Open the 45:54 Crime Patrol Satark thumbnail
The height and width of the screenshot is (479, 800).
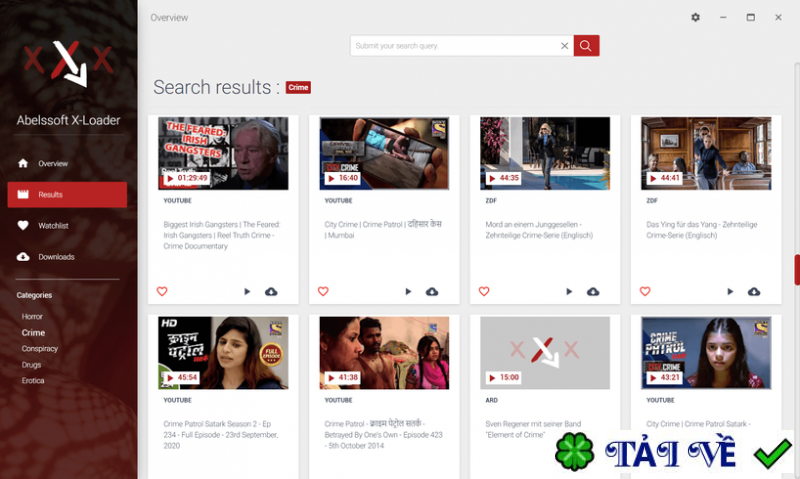pos(223,353)
